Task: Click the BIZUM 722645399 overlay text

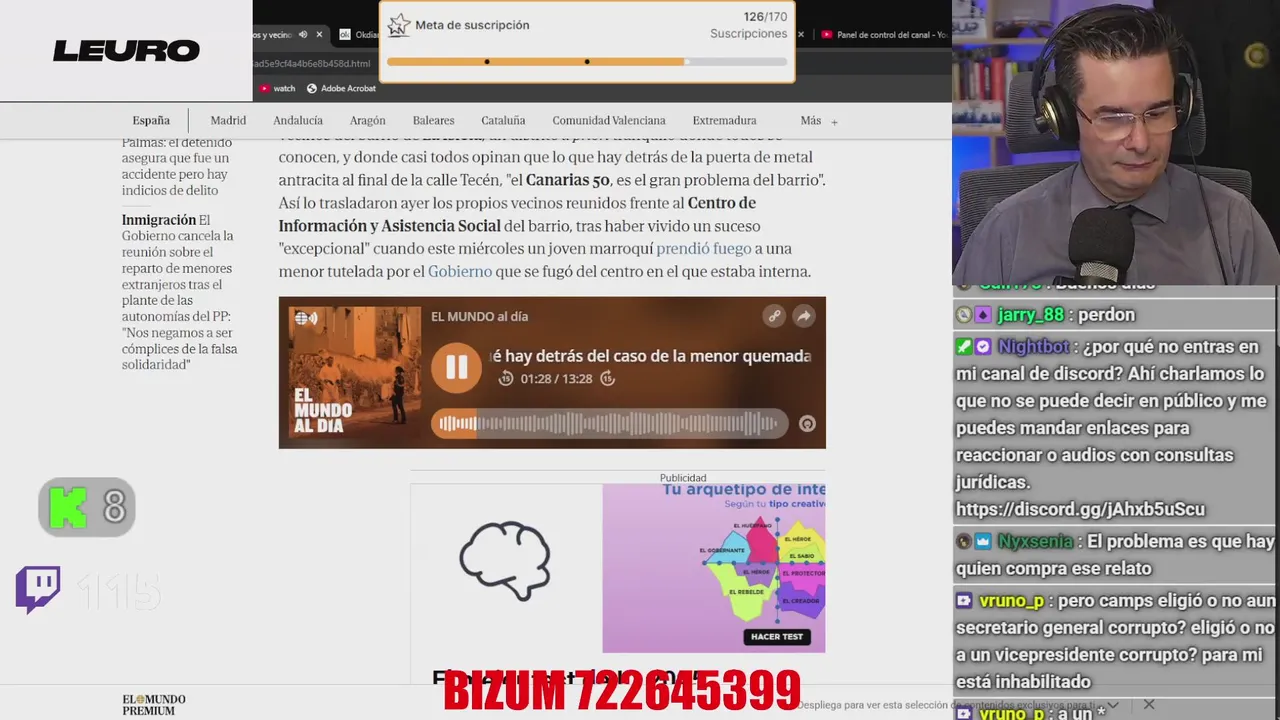Action: (622, 690)
